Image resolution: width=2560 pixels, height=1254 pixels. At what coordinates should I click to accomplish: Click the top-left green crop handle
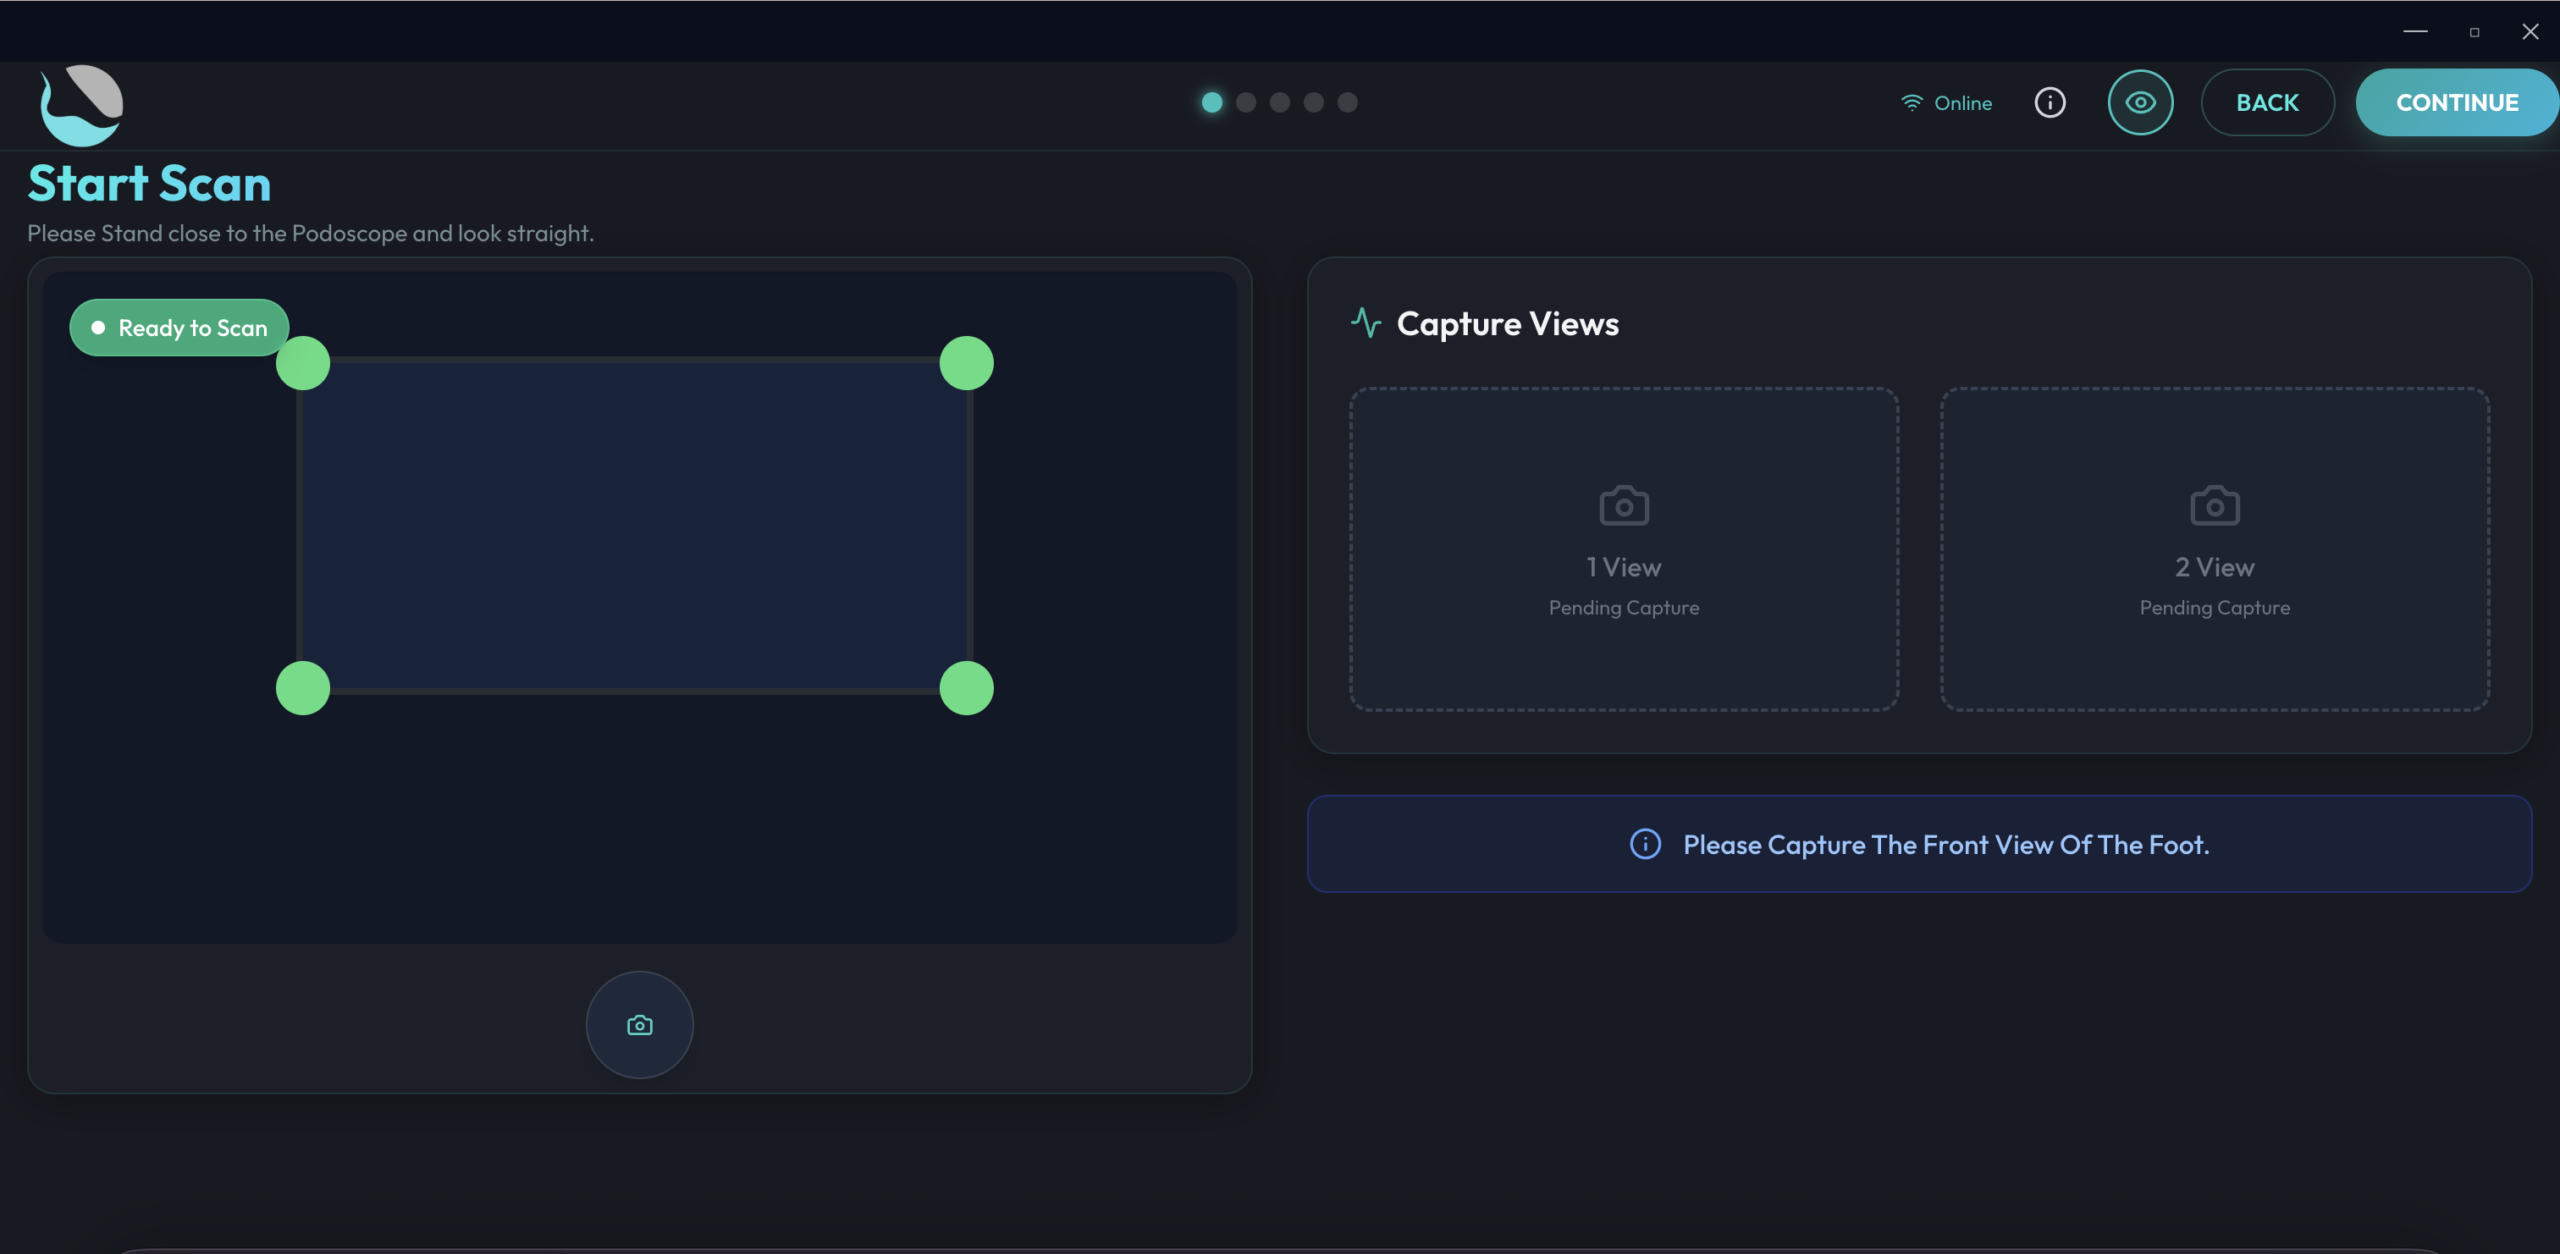point(303,363)
